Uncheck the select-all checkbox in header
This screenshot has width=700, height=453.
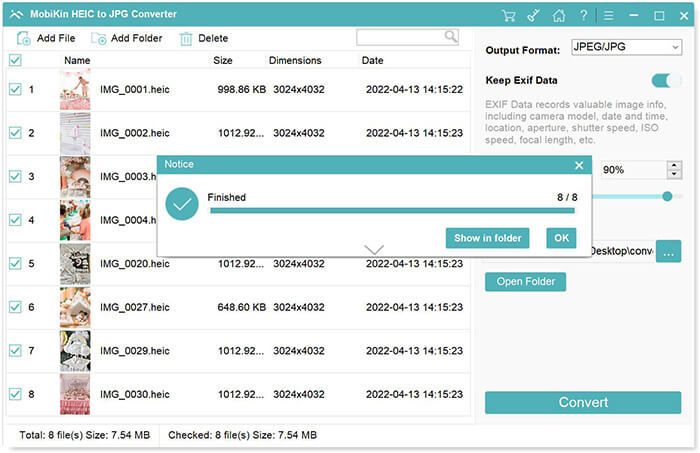click(15, 60)
